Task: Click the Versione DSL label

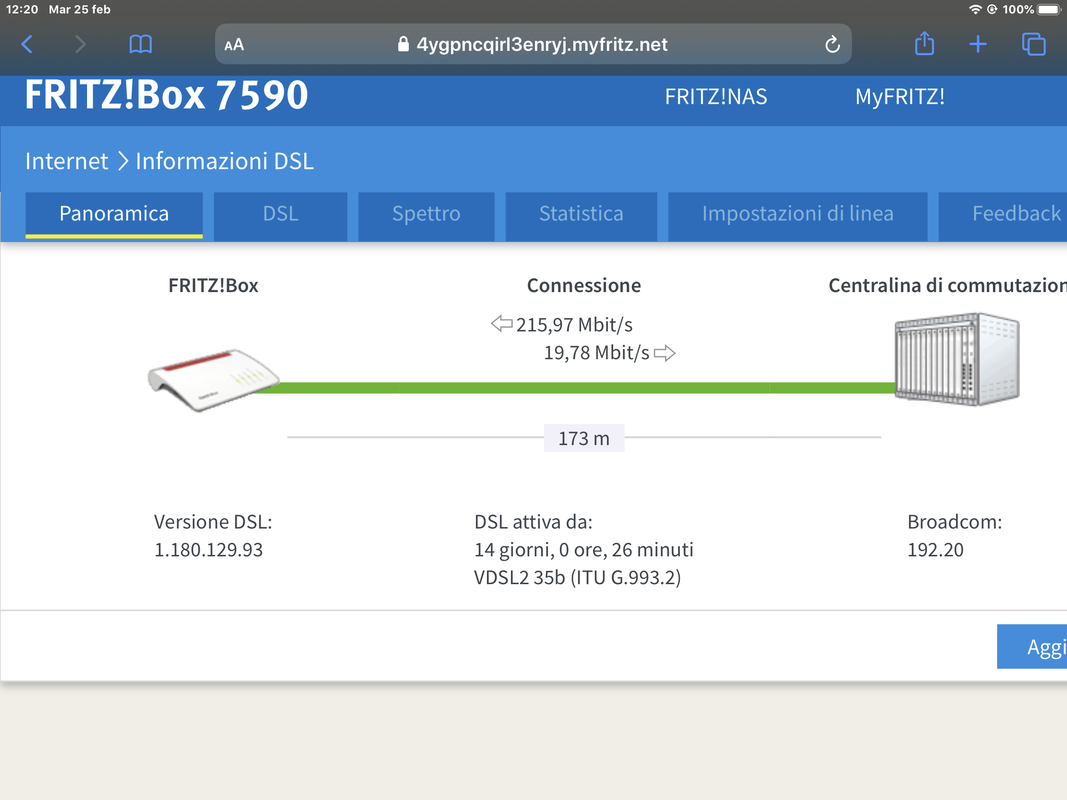Action: pyautogui.click(x=213, y=522)
